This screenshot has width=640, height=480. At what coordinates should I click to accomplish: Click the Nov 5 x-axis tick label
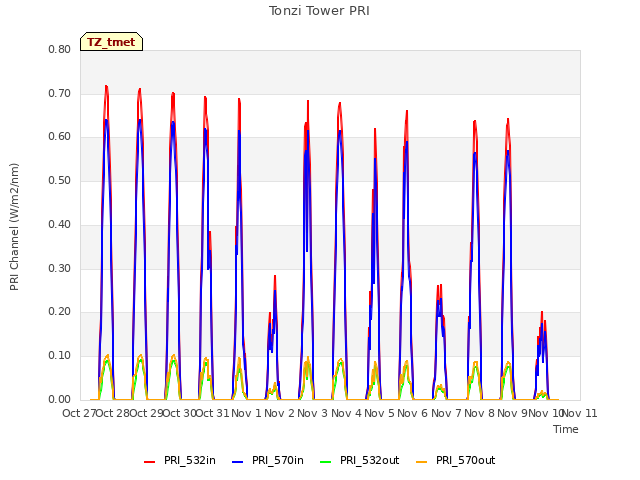380,413
